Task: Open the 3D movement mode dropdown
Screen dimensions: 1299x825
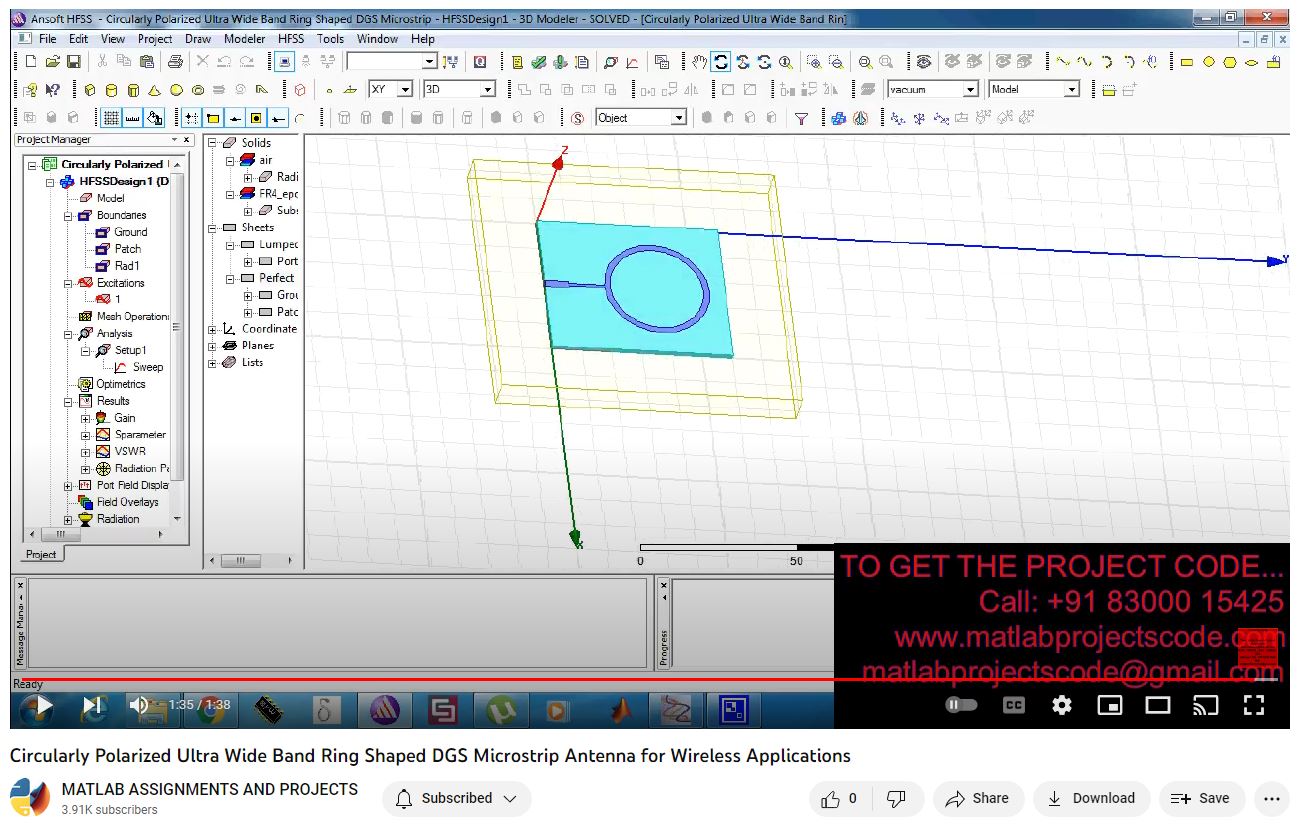Action: tap(488, 90)
